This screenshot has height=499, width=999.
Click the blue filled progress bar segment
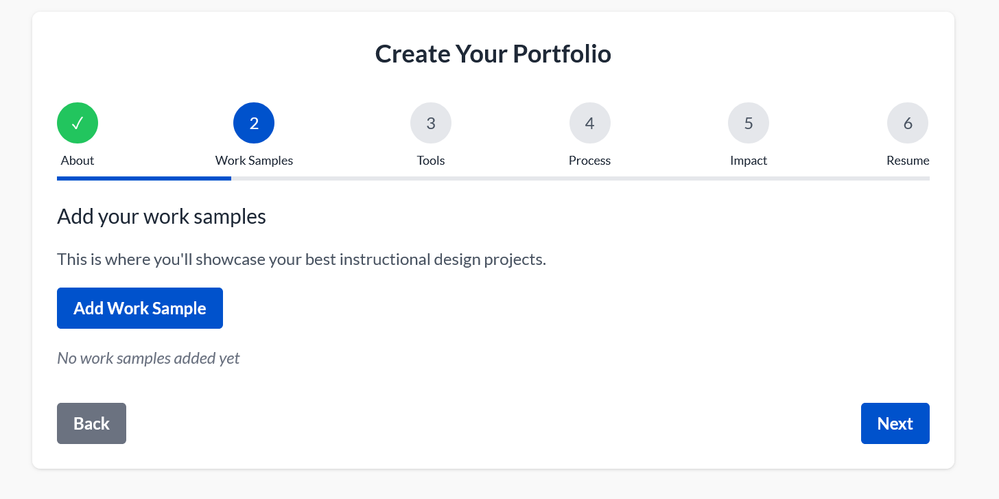tap(144, 178)
